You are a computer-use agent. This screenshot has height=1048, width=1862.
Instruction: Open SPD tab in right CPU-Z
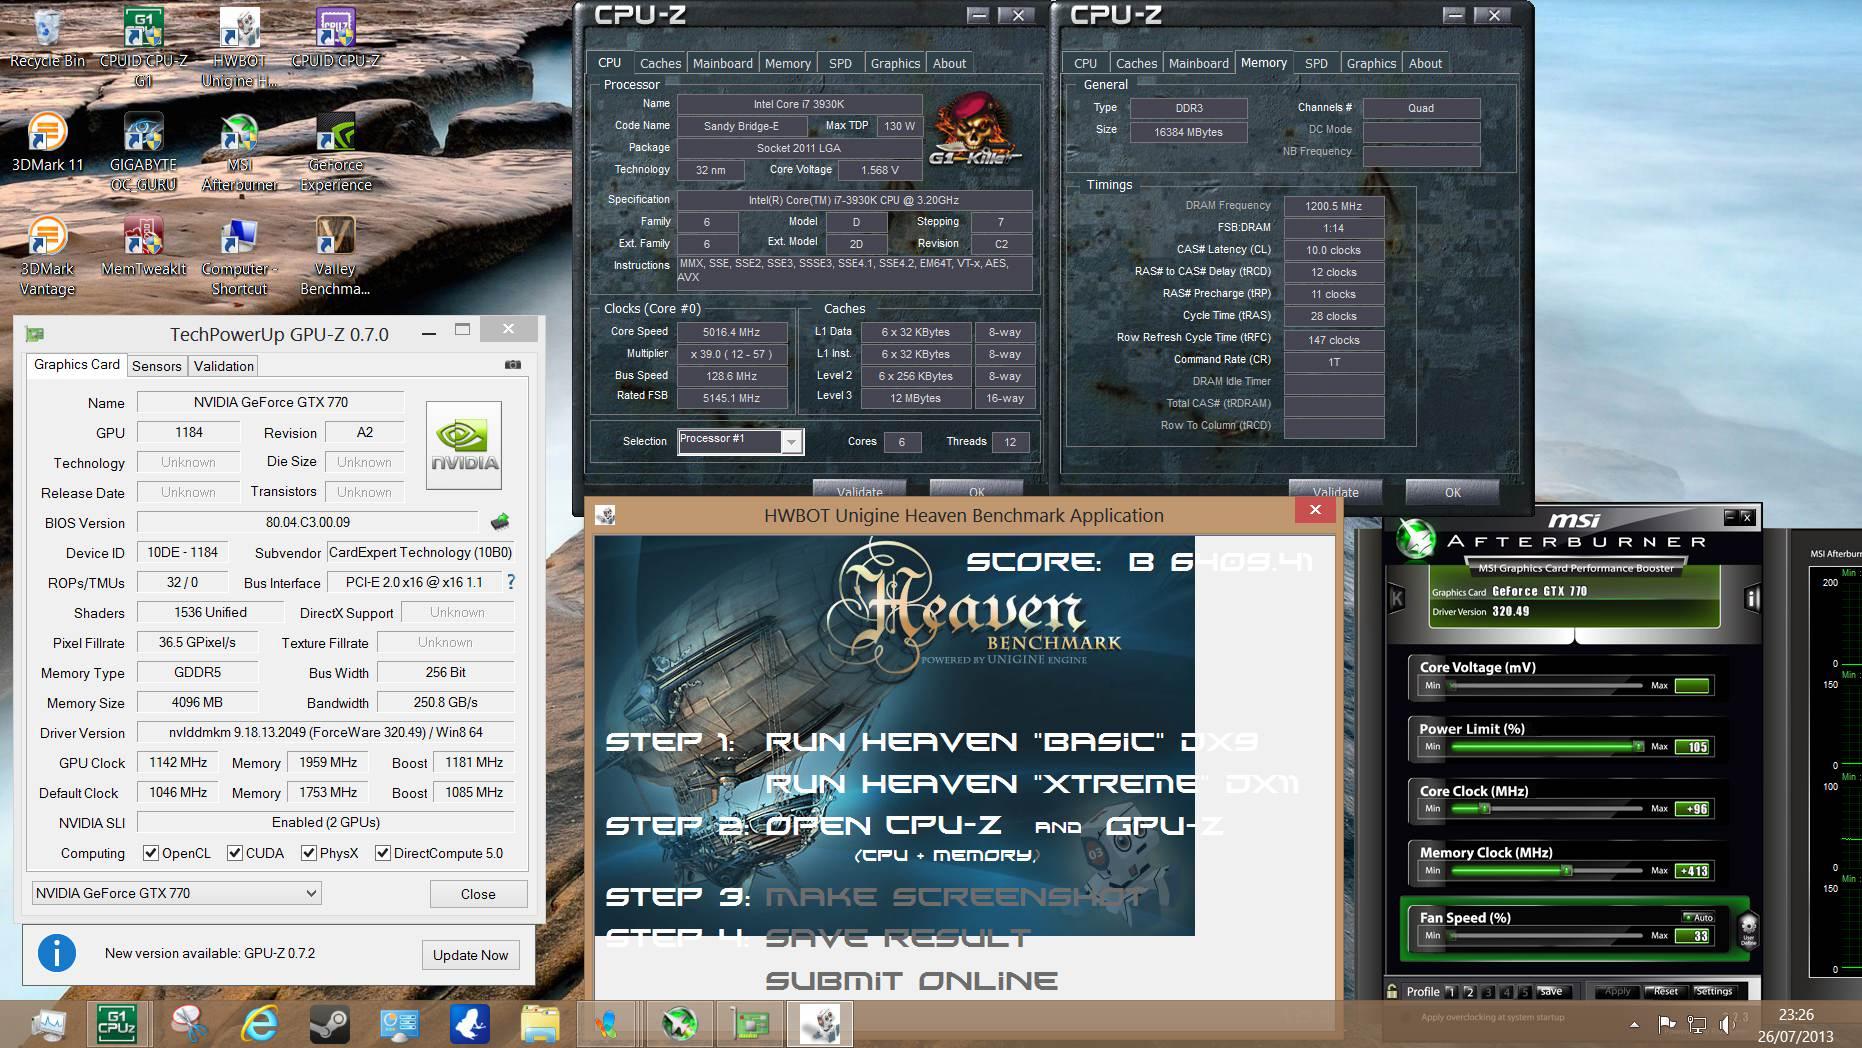pos(1317,63)
